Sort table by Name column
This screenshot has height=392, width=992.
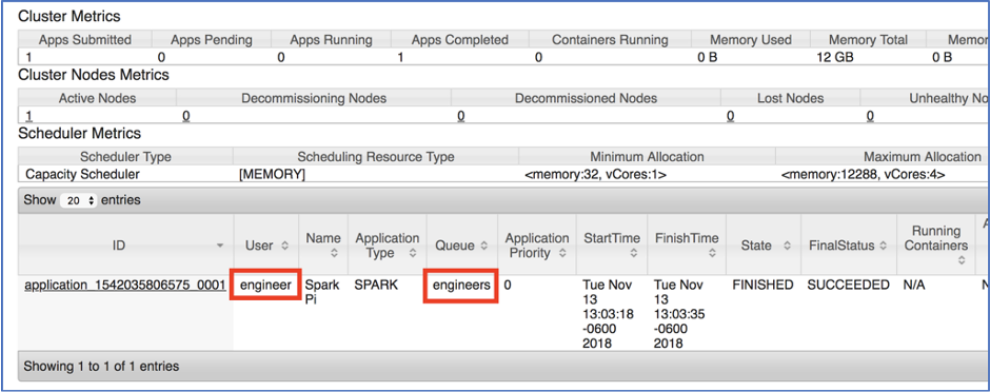pyautogui.click(x=323, y=245)
